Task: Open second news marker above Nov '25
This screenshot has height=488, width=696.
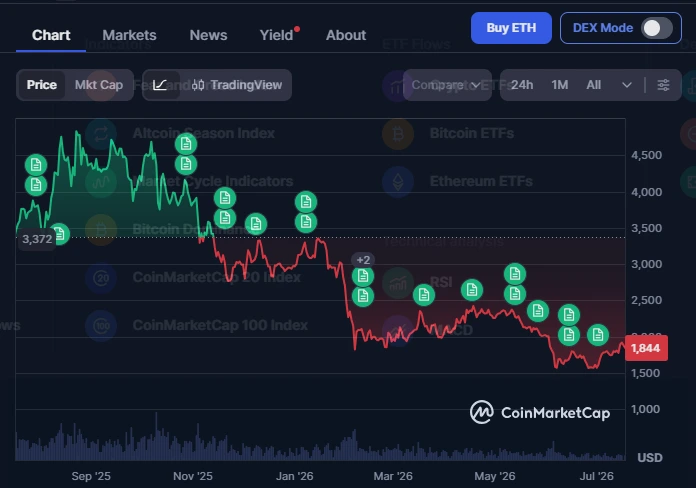Action: [186, 164]
